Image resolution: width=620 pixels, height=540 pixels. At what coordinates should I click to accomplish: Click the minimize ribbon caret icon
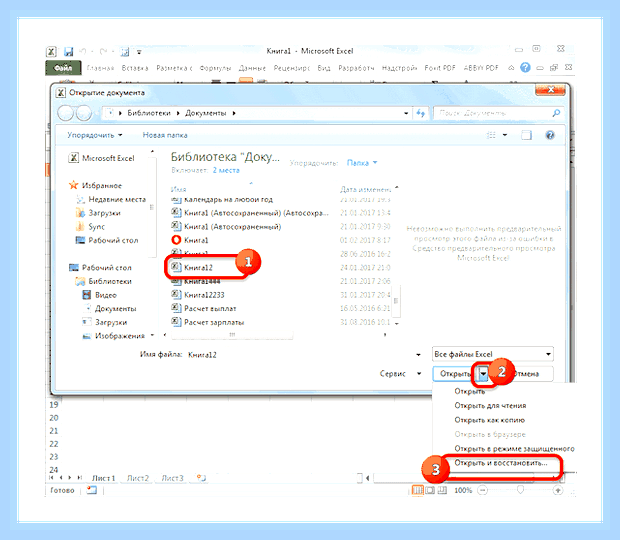511,68
